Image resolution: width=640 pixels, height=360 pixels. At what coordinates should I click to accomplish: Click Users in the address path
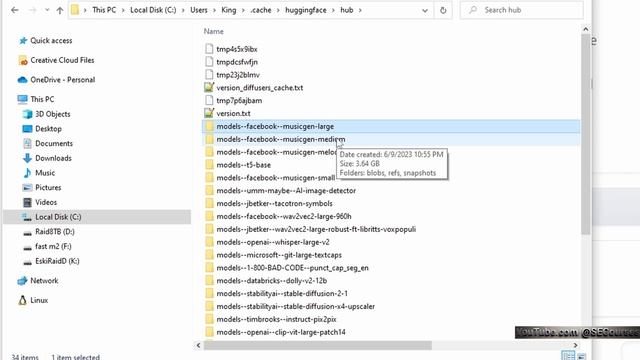coord(199,10)
